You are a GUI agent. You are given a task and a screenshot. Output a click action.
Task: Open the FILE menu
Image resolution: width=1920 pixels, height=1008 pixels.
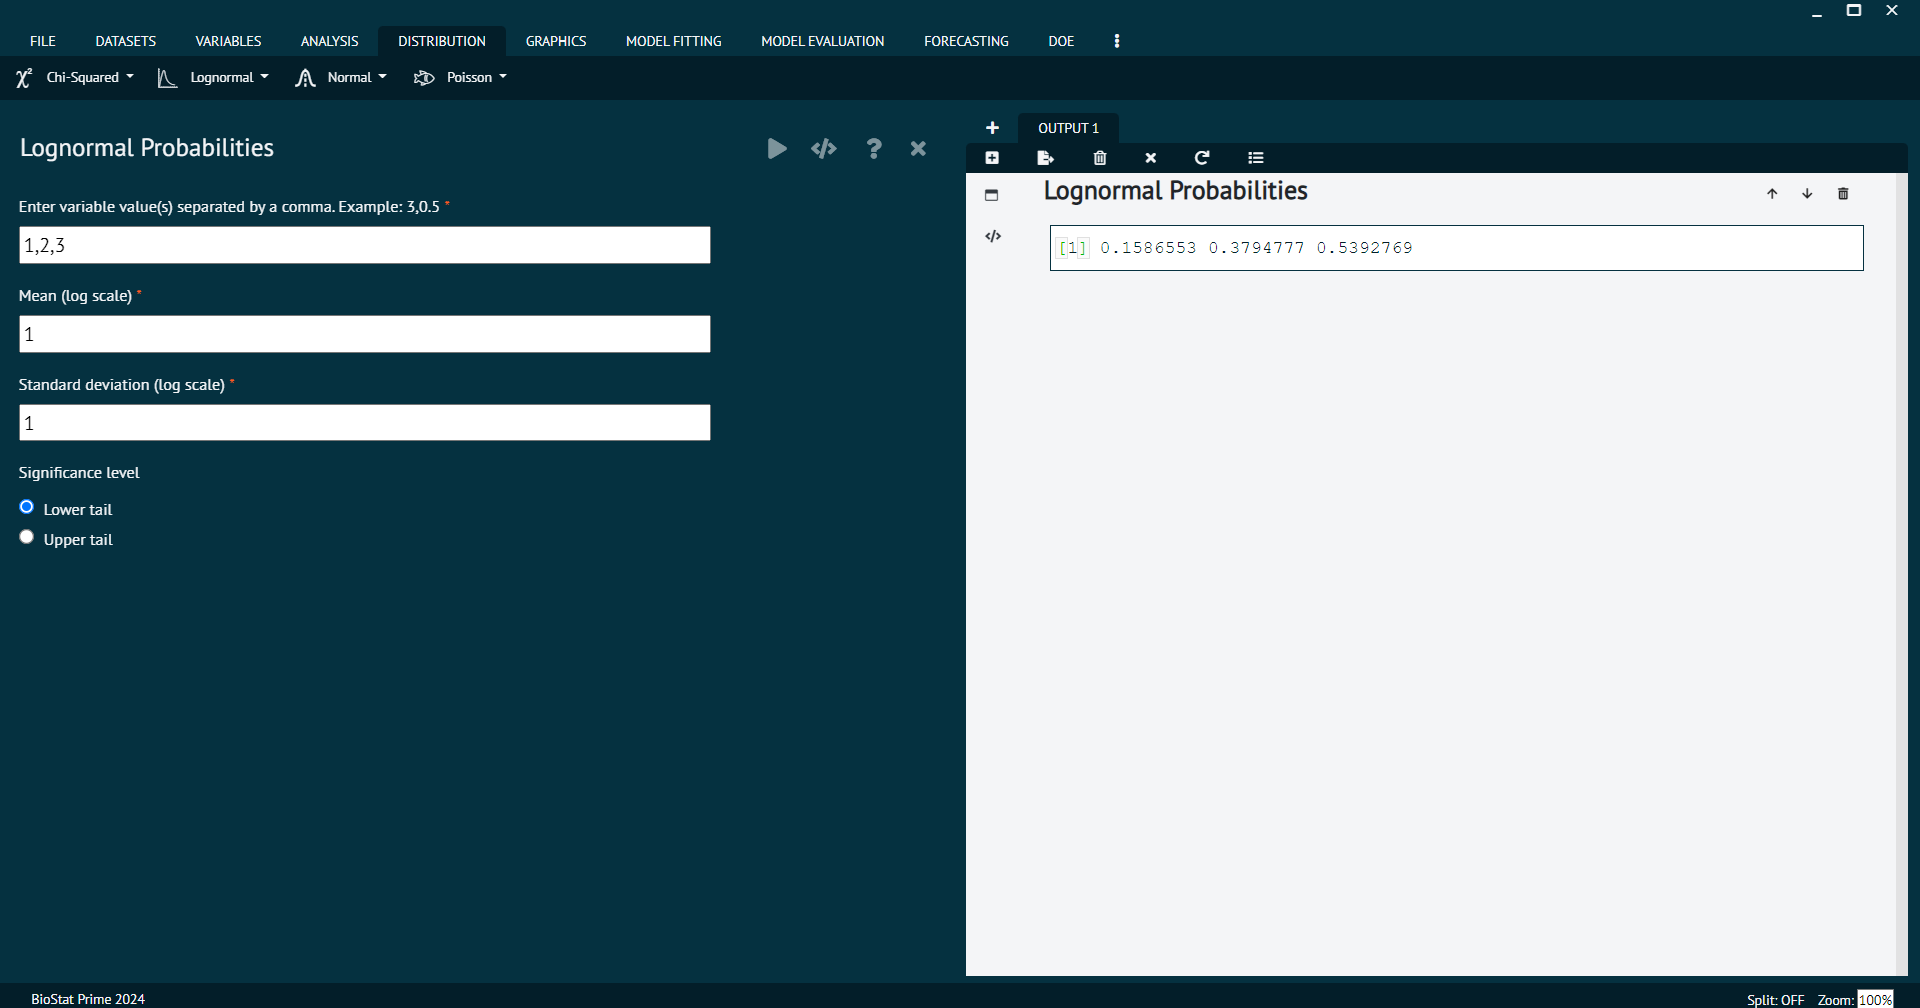point(43,41)
